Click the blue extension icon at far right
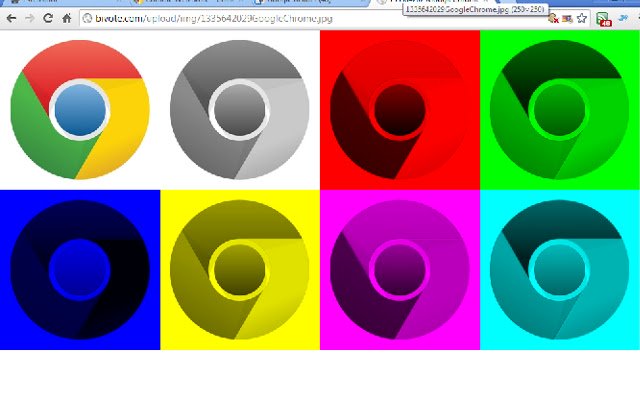Image resolution: width=640 pixels, height=400 pixels. (x=623, y=18)
